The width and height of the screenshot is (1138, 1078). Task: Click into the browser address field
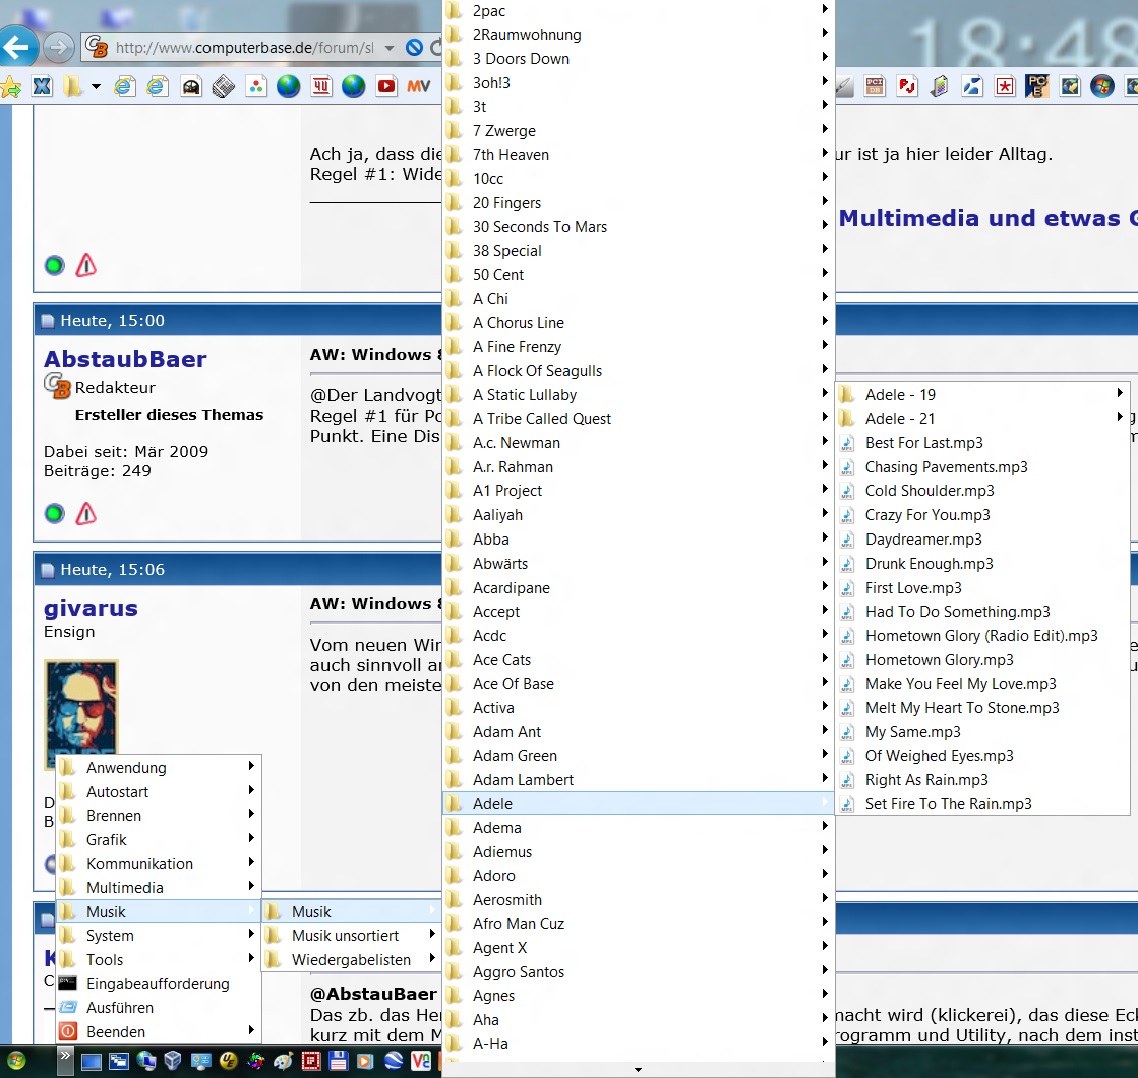coord(247,48)
